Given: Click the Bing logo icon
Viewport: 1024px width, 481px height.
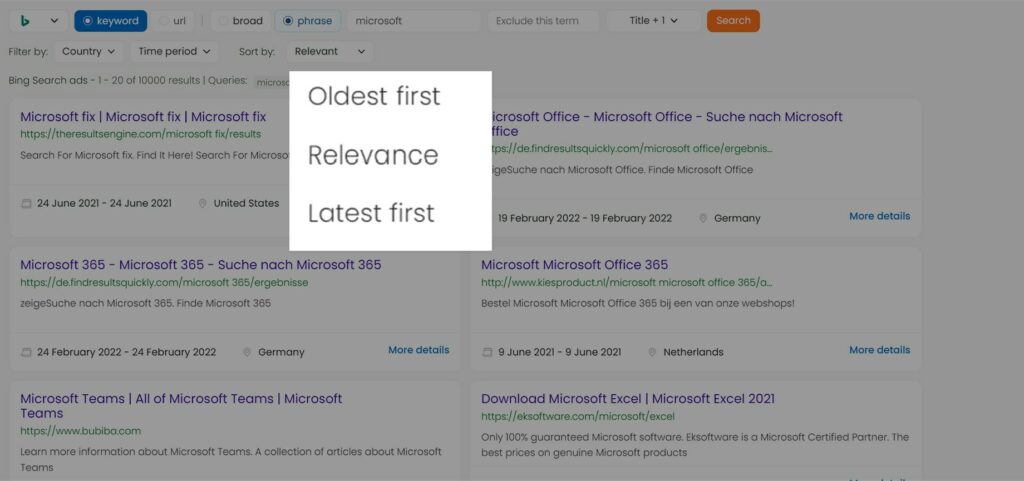Looking at the screenshot, I should (x=25, y=21).
